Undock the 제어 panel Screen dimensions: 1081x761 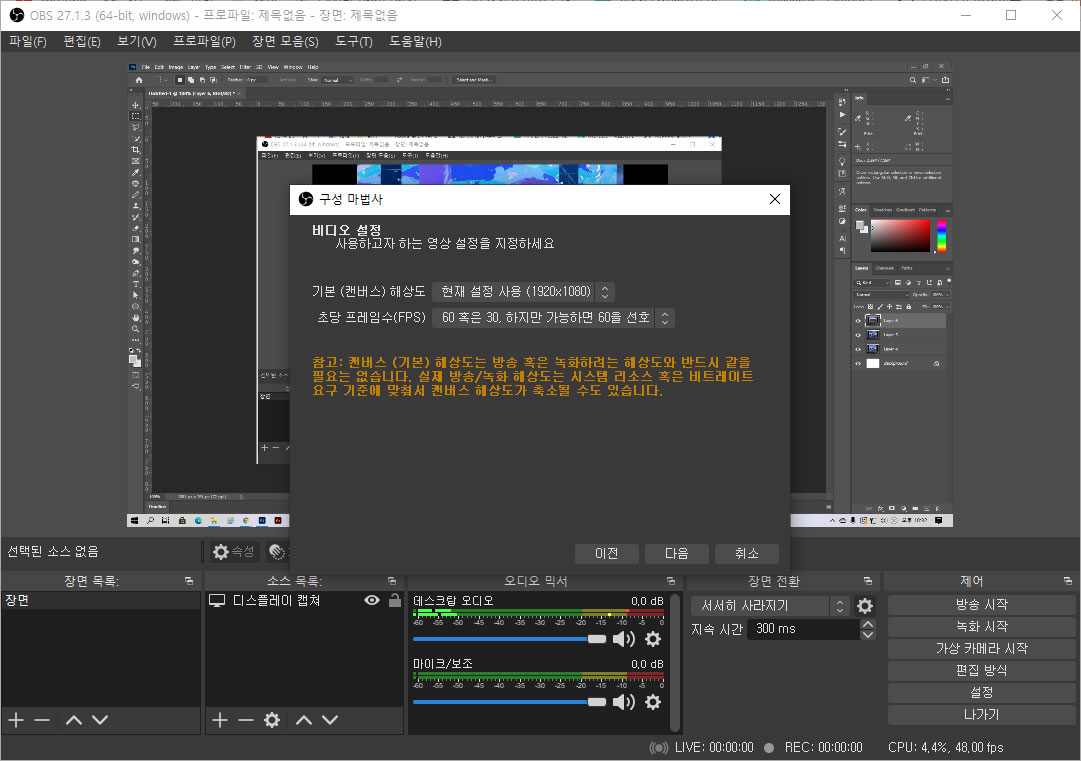[1067, 581]
